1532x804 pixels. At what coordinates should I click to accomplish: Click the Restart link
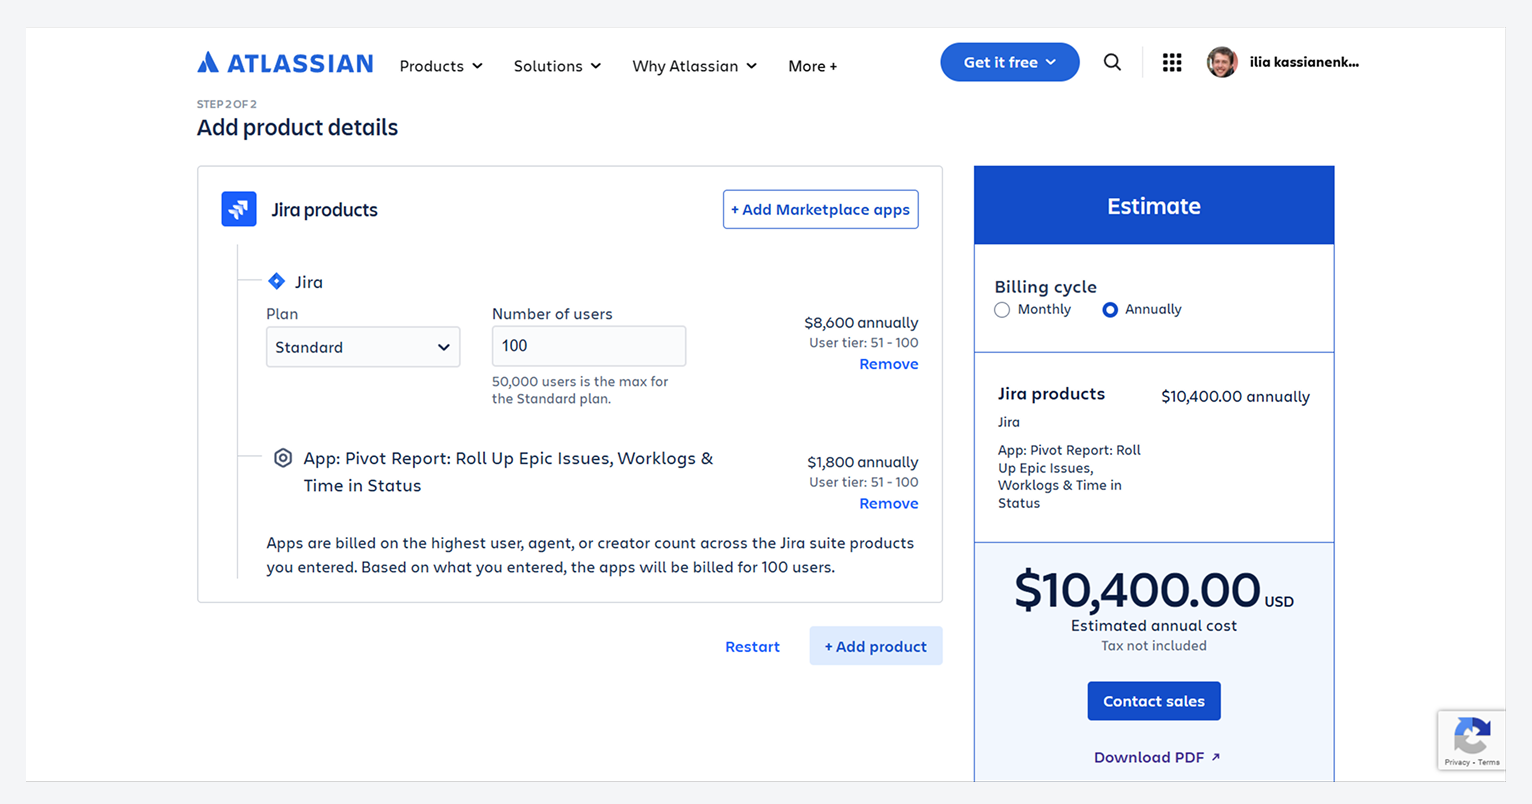pos(752,646)
